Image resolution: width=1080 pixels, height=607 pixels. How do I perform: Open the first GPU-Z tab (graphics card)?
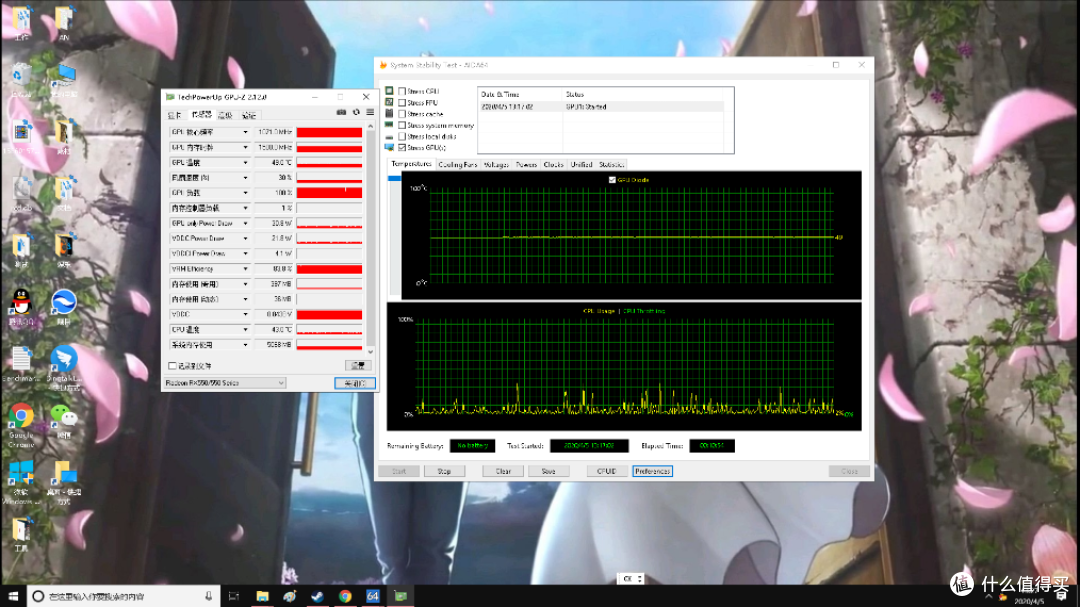click(175, 116)
